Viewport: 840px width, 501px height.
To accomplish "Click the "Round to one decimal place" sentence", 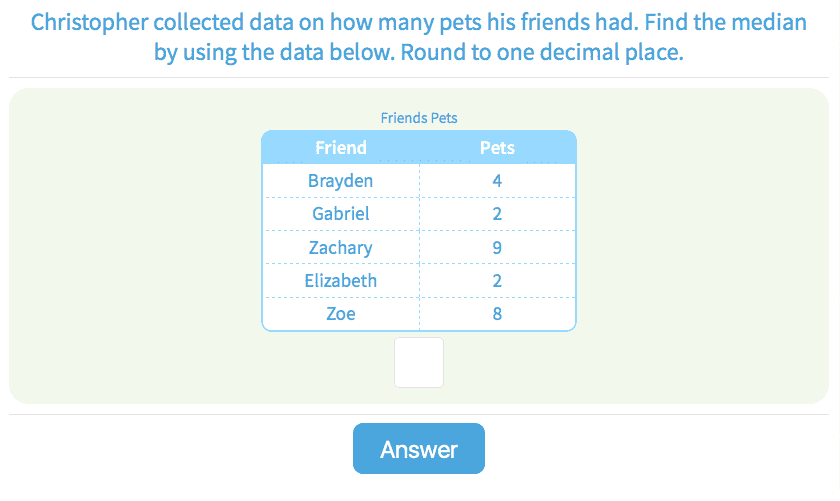I will click(542, 53).
